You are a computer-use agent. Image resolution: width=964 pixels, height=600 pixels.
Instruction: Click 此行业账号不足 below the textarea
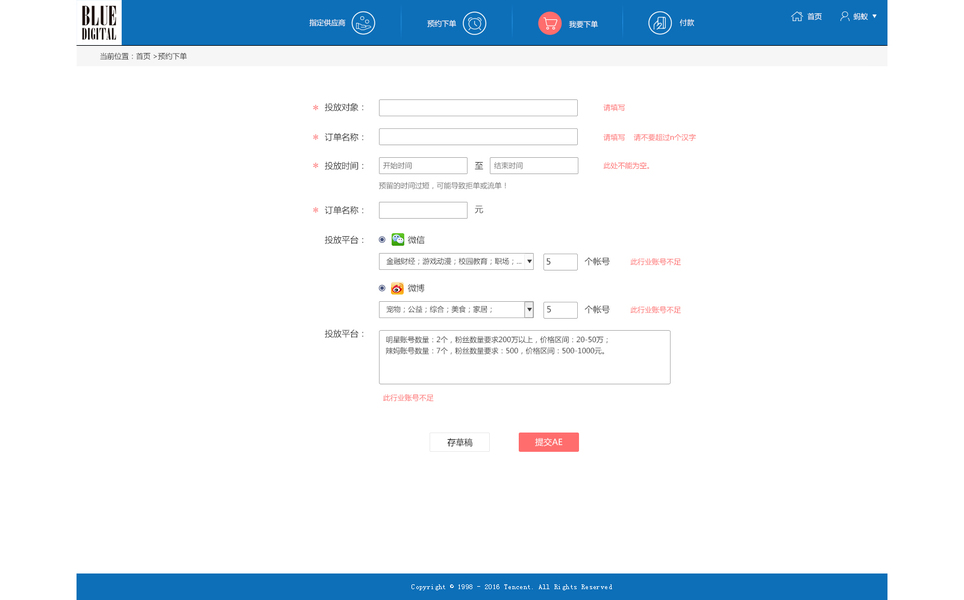coord(408,398)
